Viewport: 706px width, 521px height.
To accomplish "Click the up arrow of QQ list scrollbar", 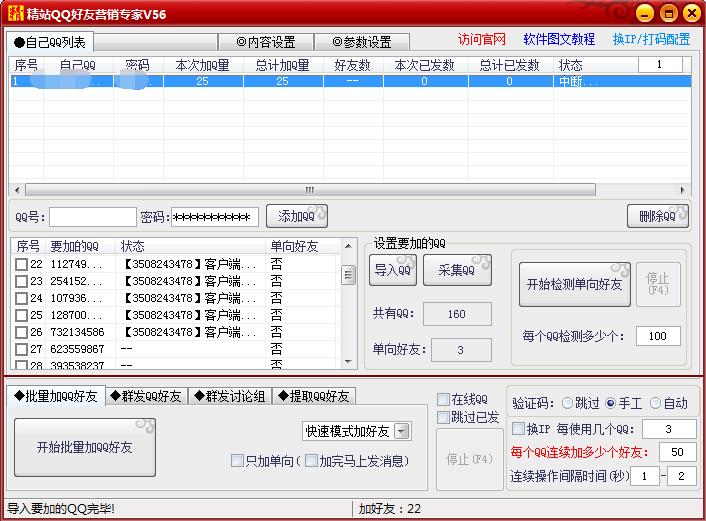I will point(348,246).
